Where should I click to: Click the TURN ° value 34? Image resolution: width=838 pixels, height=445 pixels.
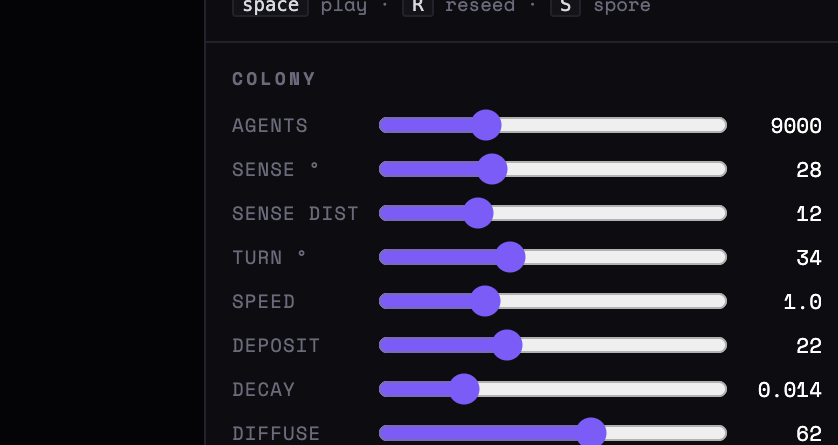point(809,258)
